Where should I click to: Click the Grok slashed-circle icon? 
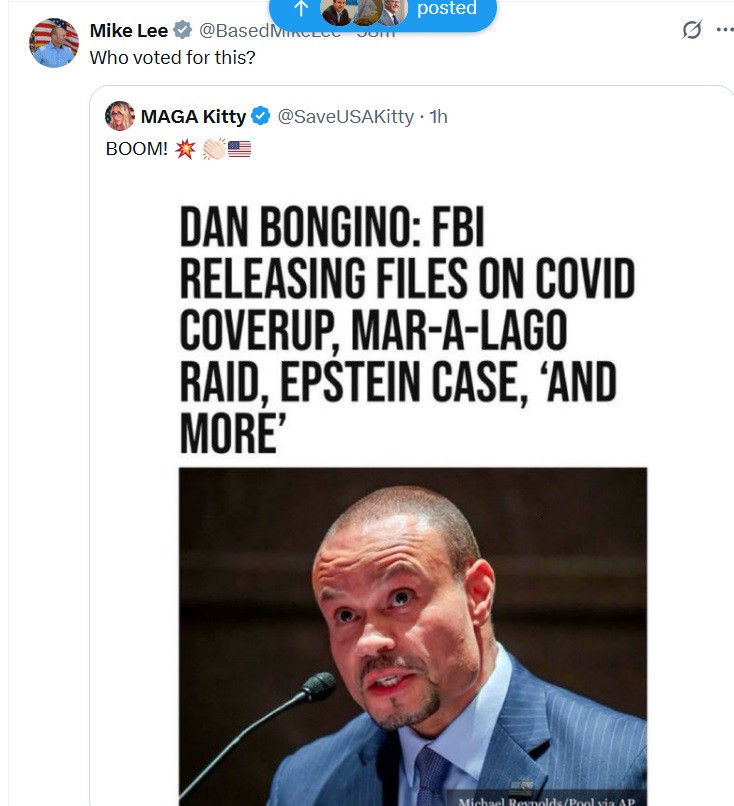click(692, 30)
